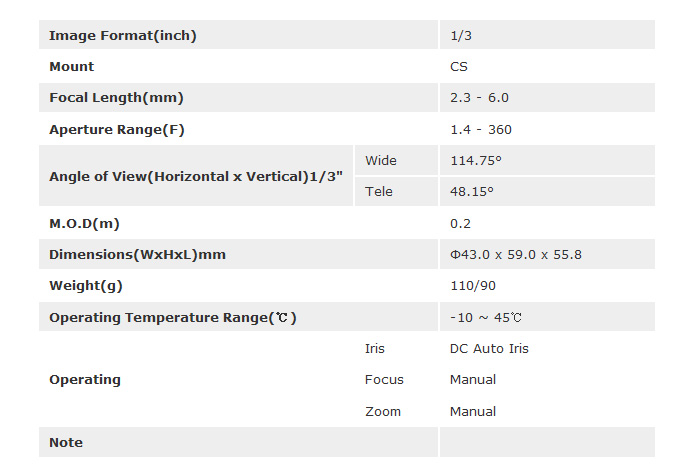The height and width of the screenshot is (467, 700).
Task: Click the Focal Length(mm) label
Action: [x=116, y=98]
